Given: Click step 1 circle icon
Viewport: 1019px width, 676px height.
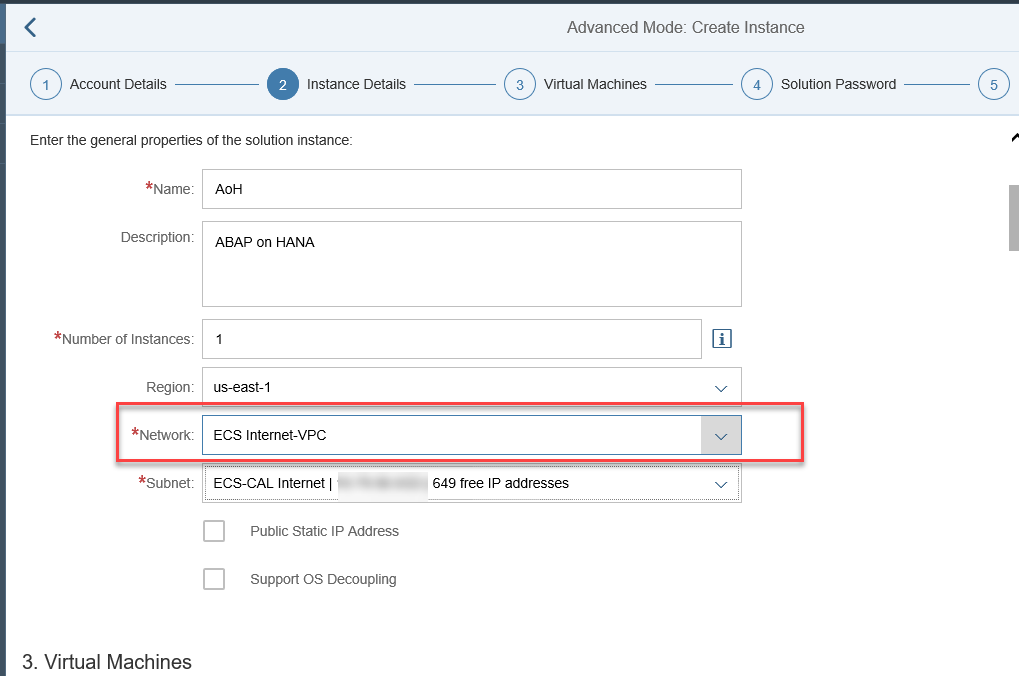Looking at the screenshot, I should pyautogui.click(x=46, y=85).
